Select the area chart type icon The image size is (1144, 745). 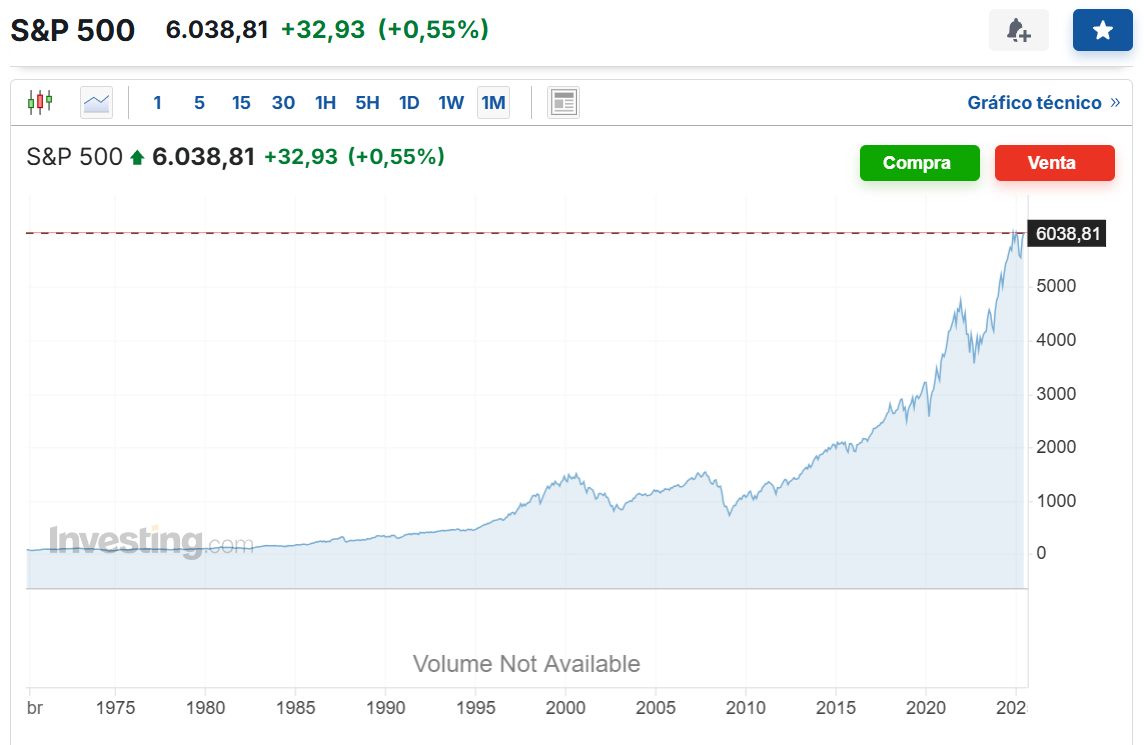pyautogui.click(x=96, y=102)
